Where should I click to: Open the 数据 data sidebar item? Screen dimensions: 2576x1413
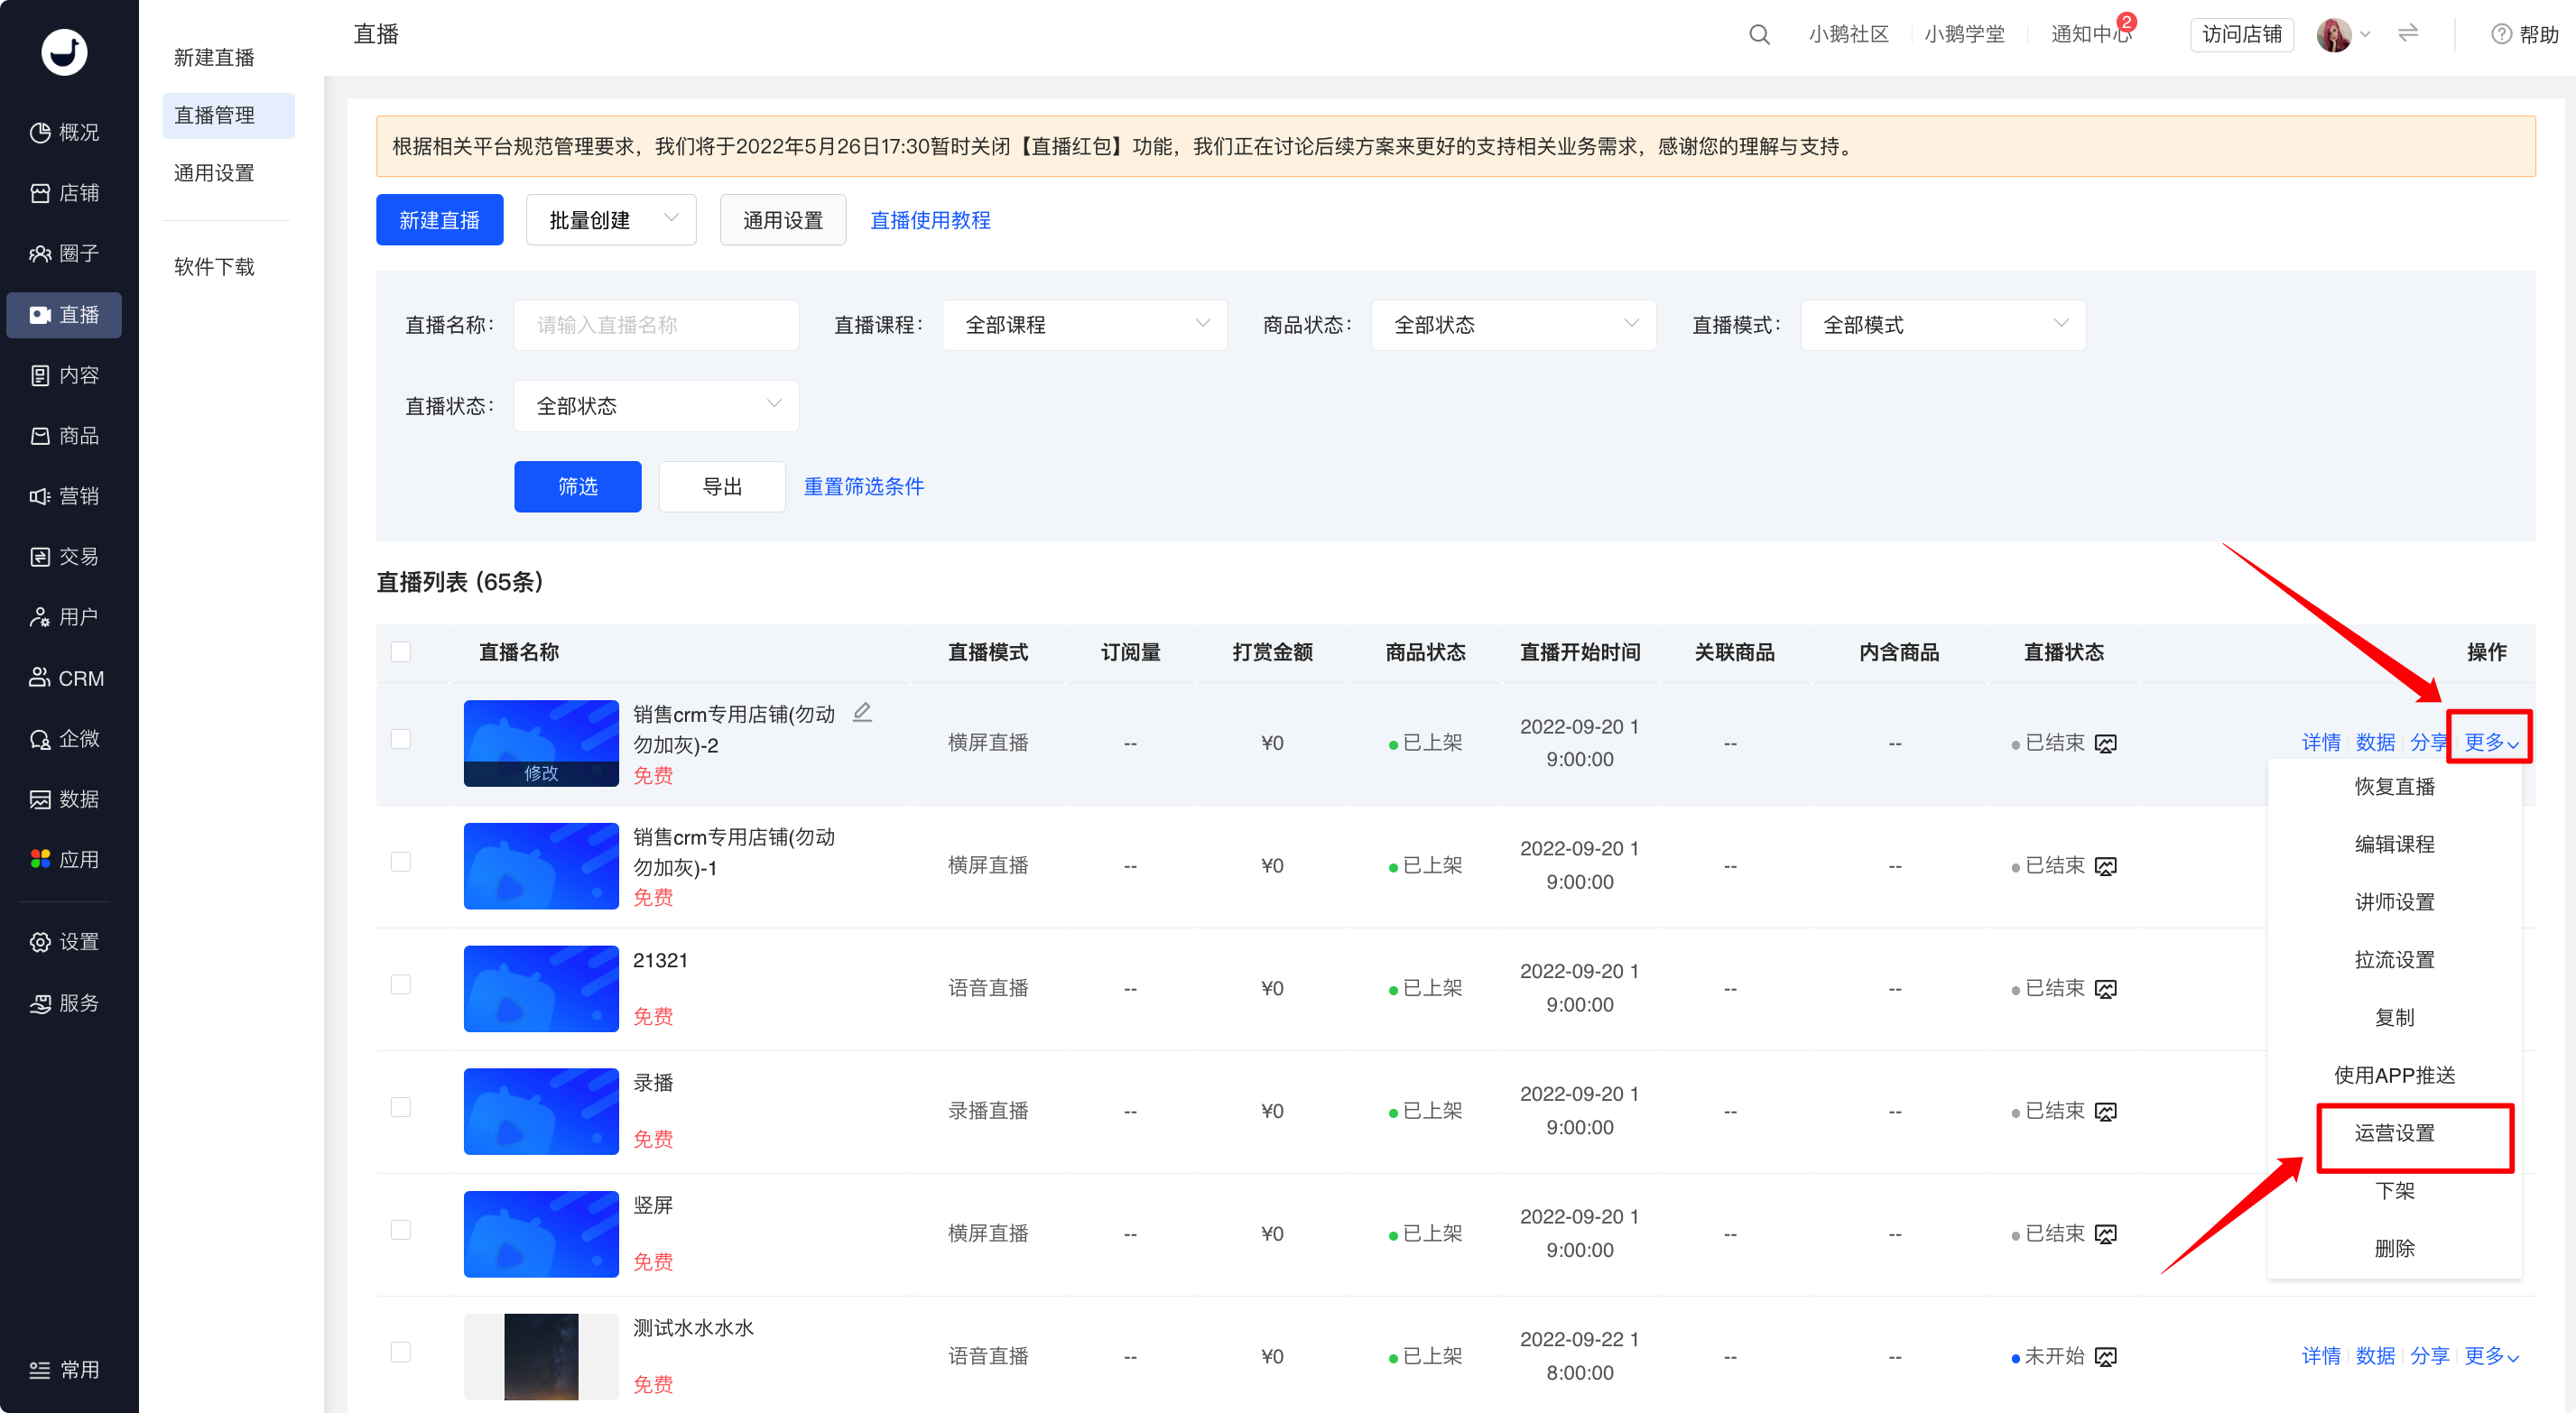[64, 799]
